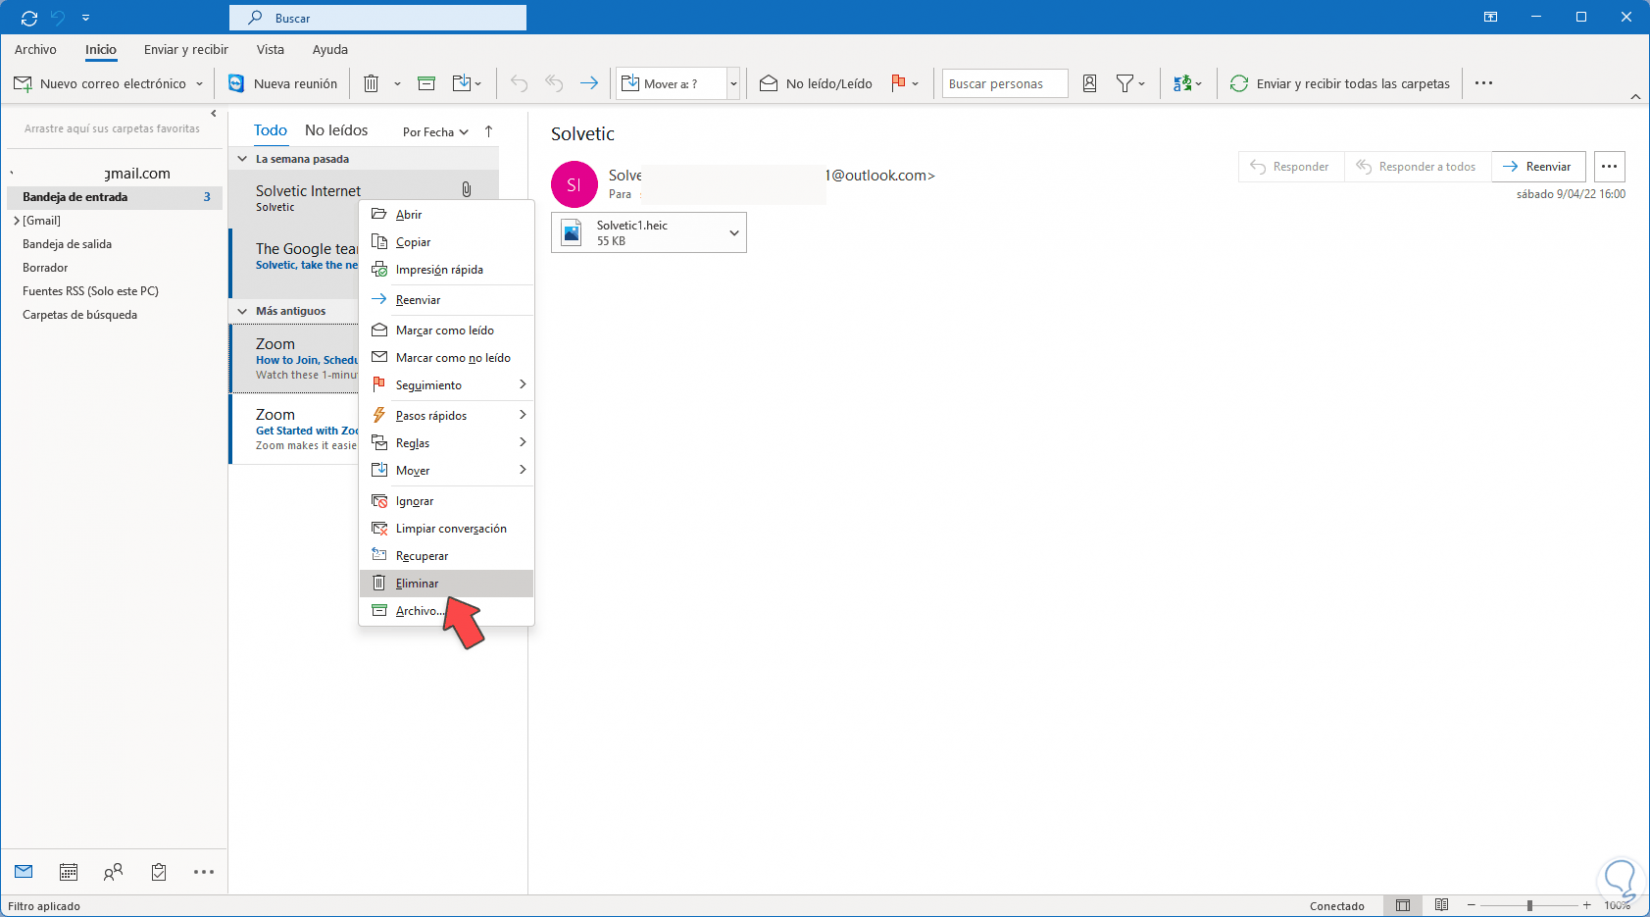Click the Nueva reunión button
Screen dimensions: 1650x917
point(283,84)
